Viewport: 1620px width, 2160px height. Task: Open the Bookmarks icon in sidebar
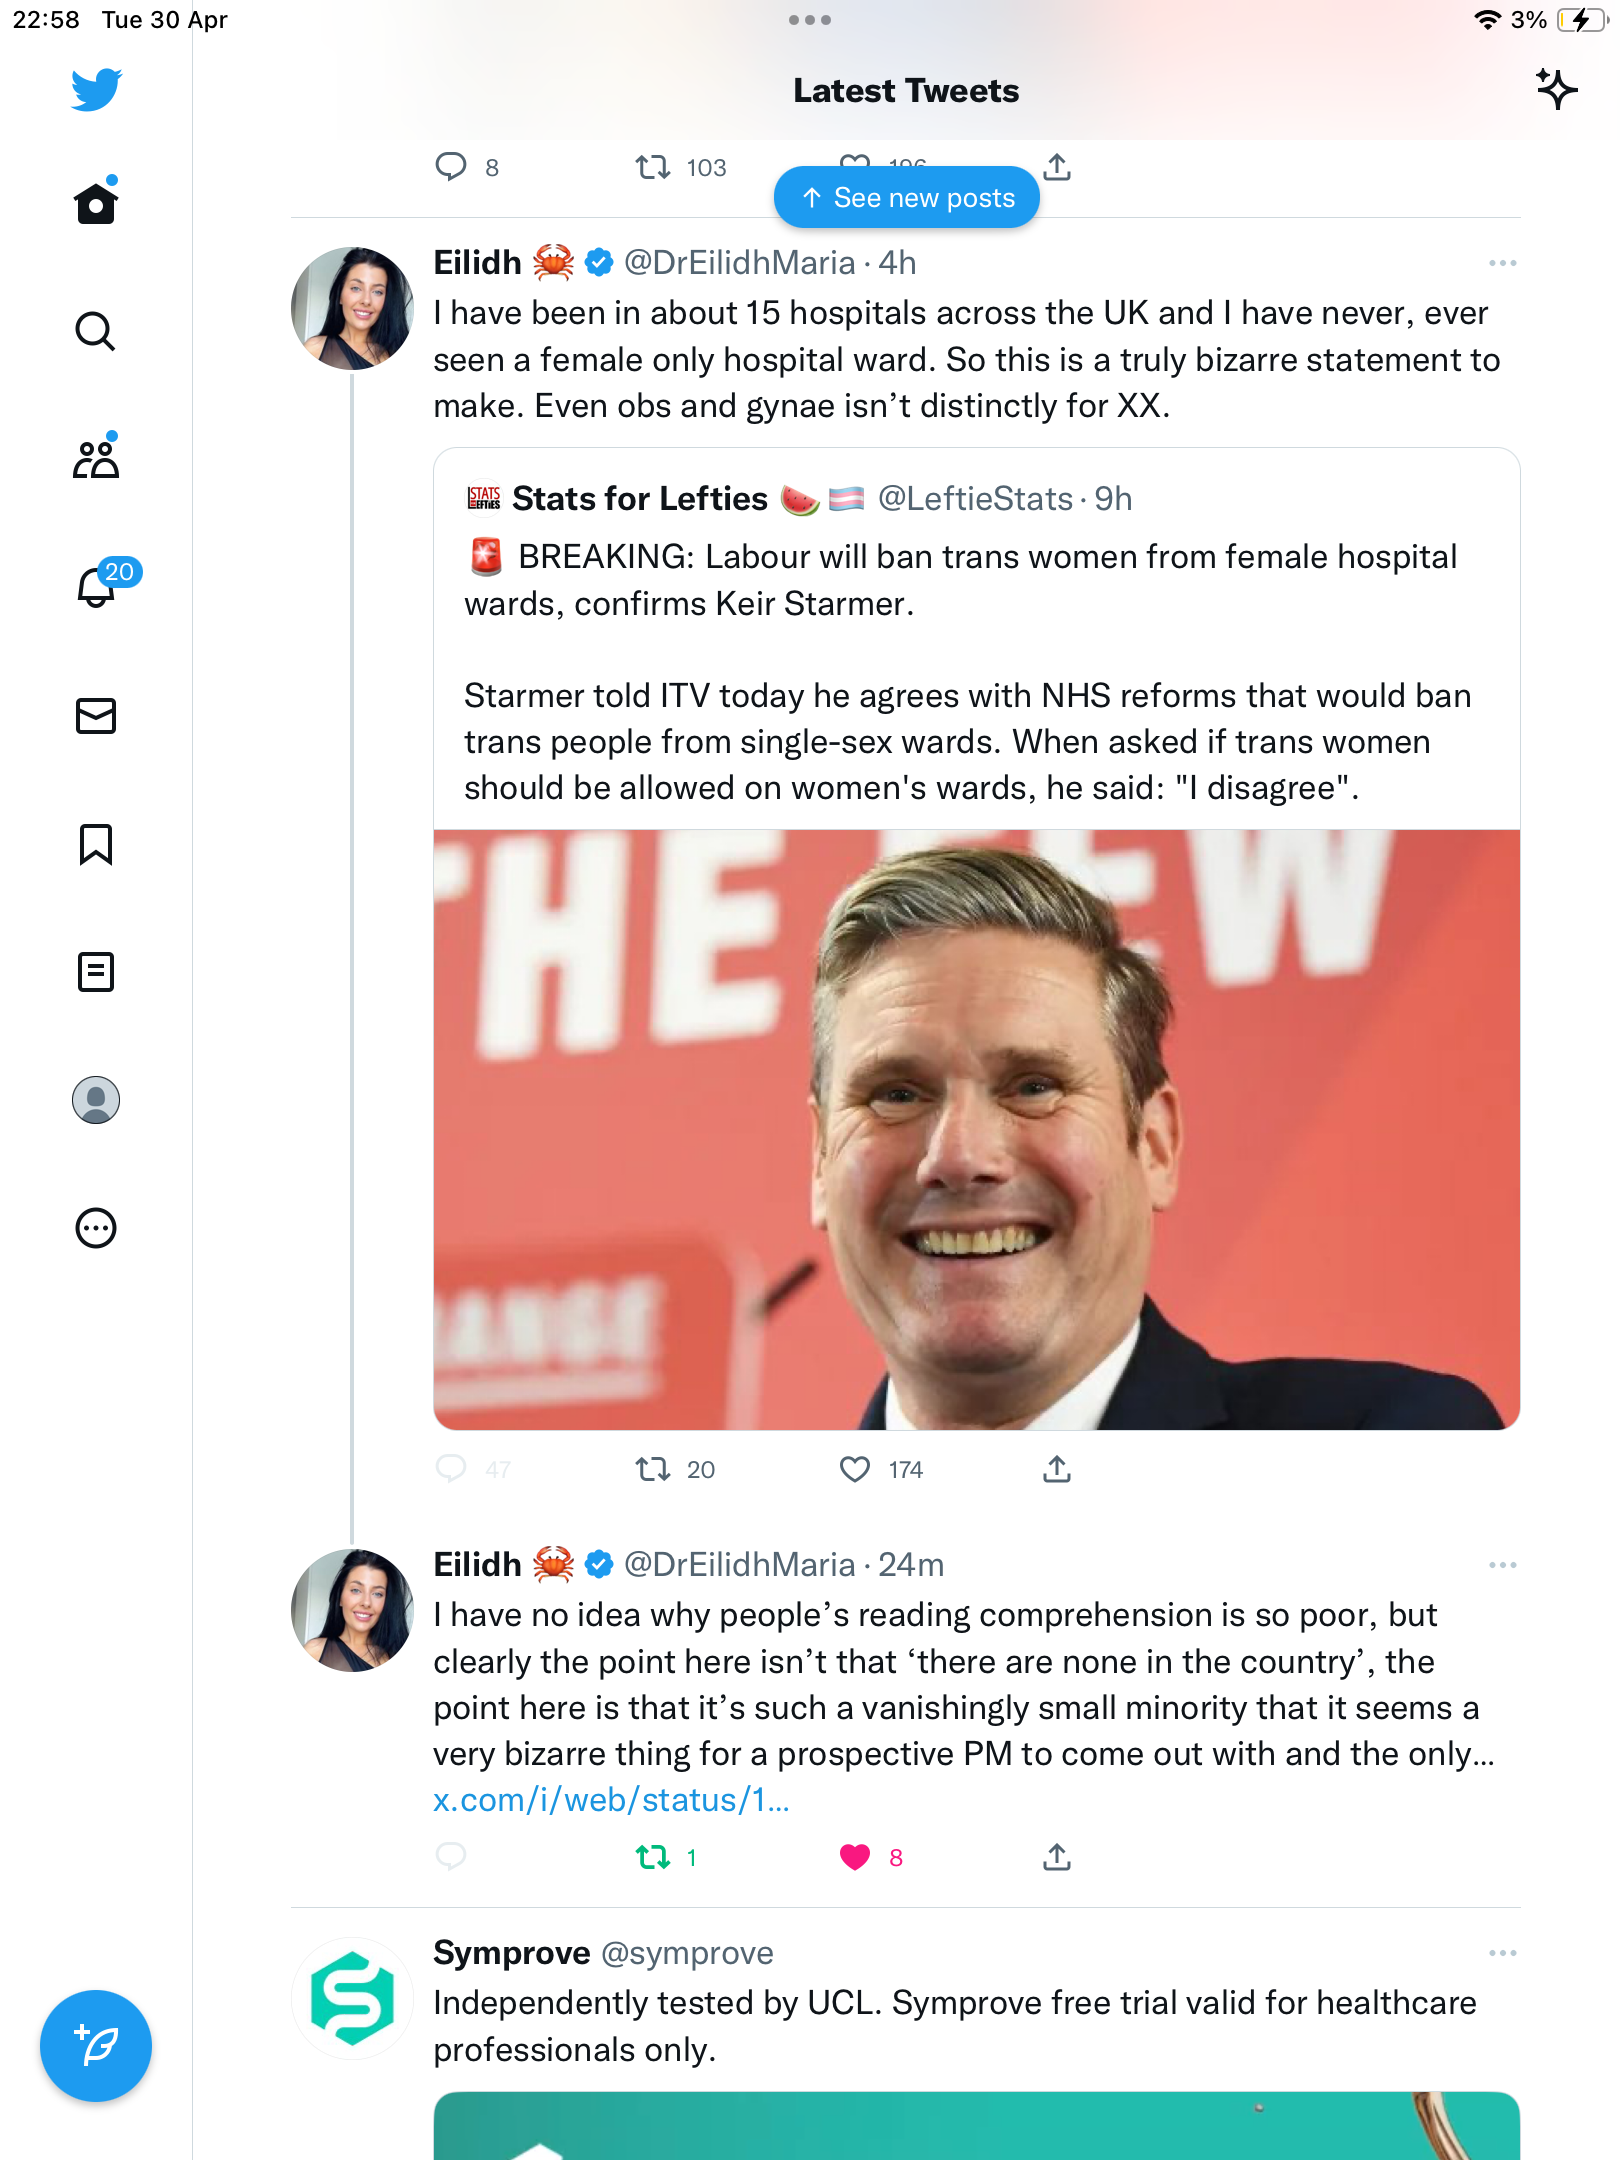coord(96,844)
